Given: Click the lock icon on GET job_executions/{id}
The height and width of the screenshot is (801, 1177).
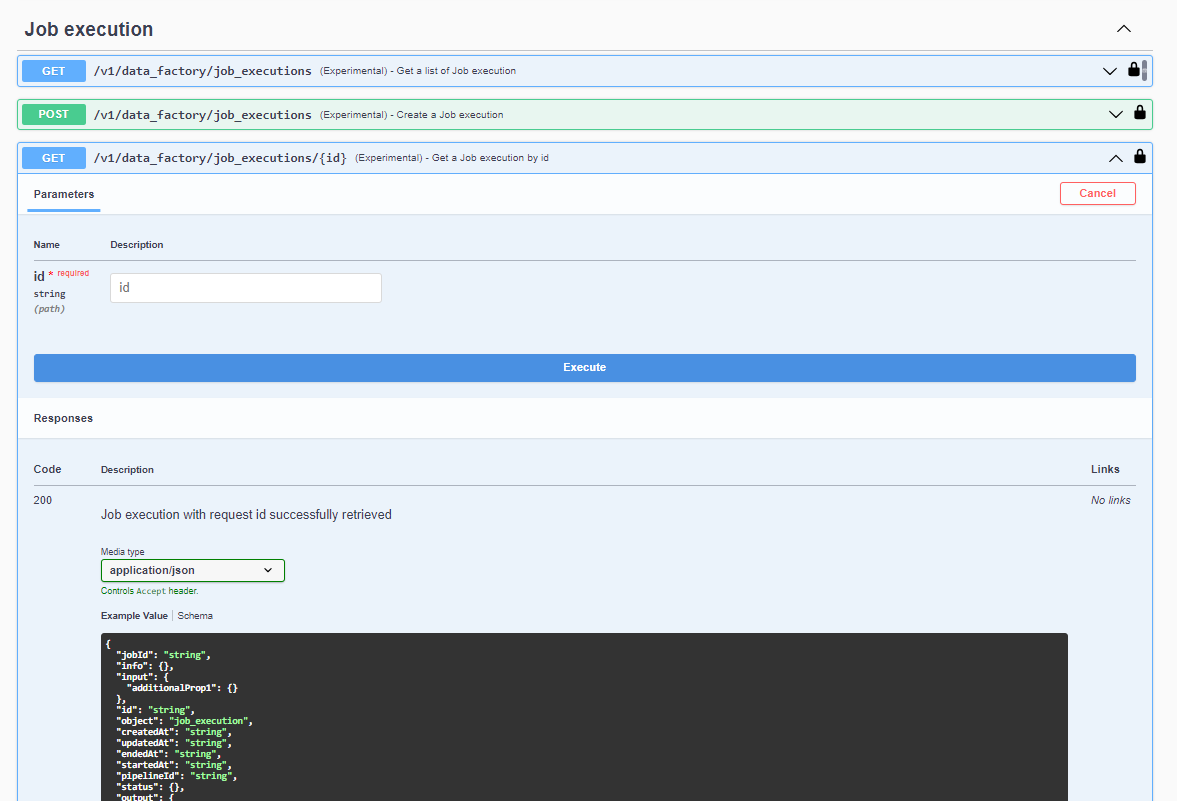Looking at the screenshot, I should coord(1139,157).
